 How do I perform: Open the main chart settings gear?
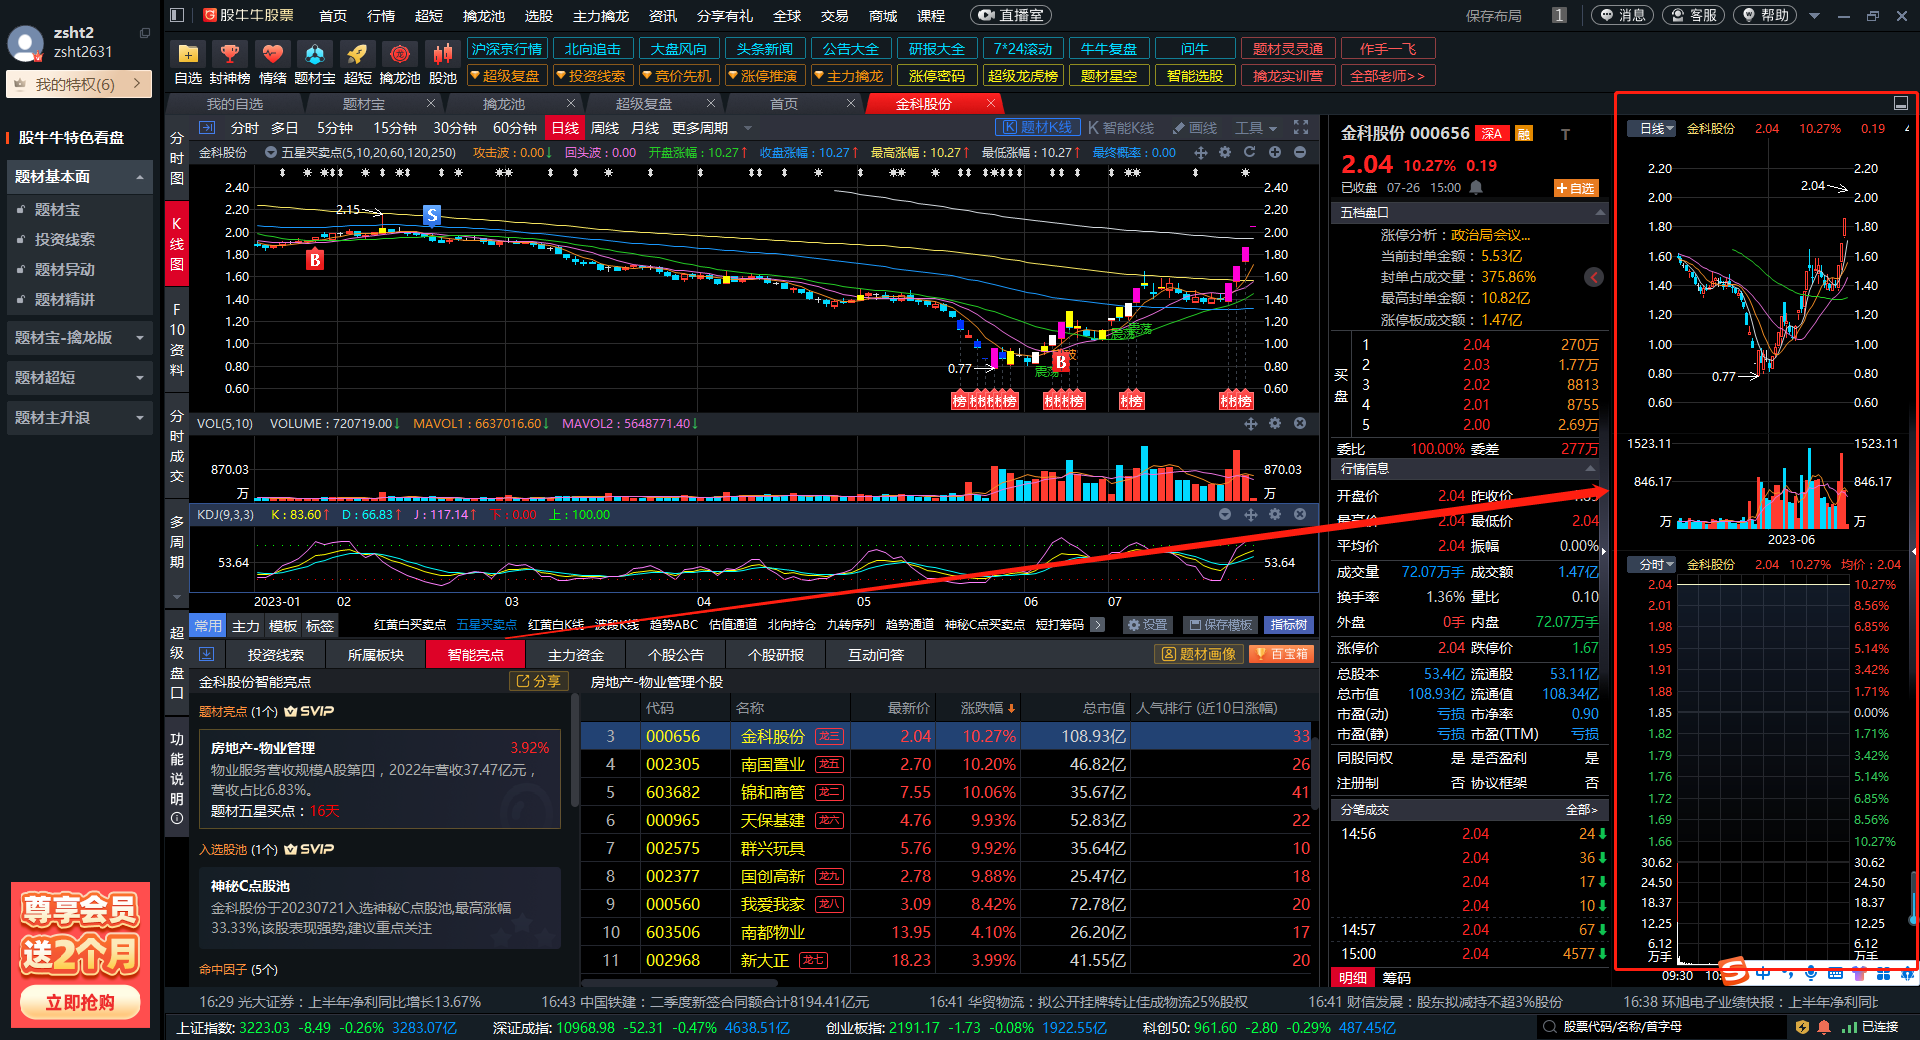[1225, 152]
